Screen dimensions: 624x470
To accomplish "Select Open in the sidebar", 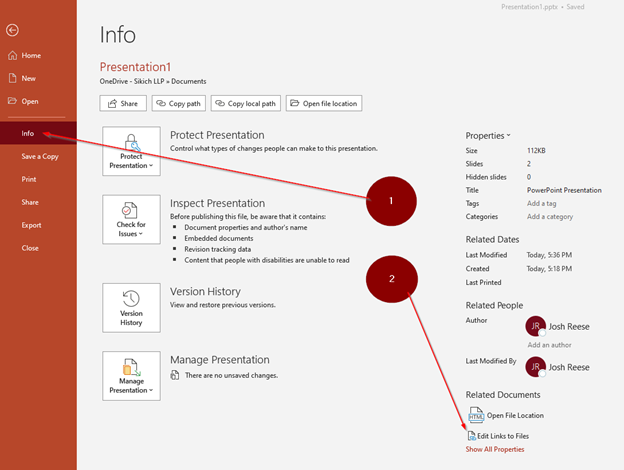I will [30, 101].
